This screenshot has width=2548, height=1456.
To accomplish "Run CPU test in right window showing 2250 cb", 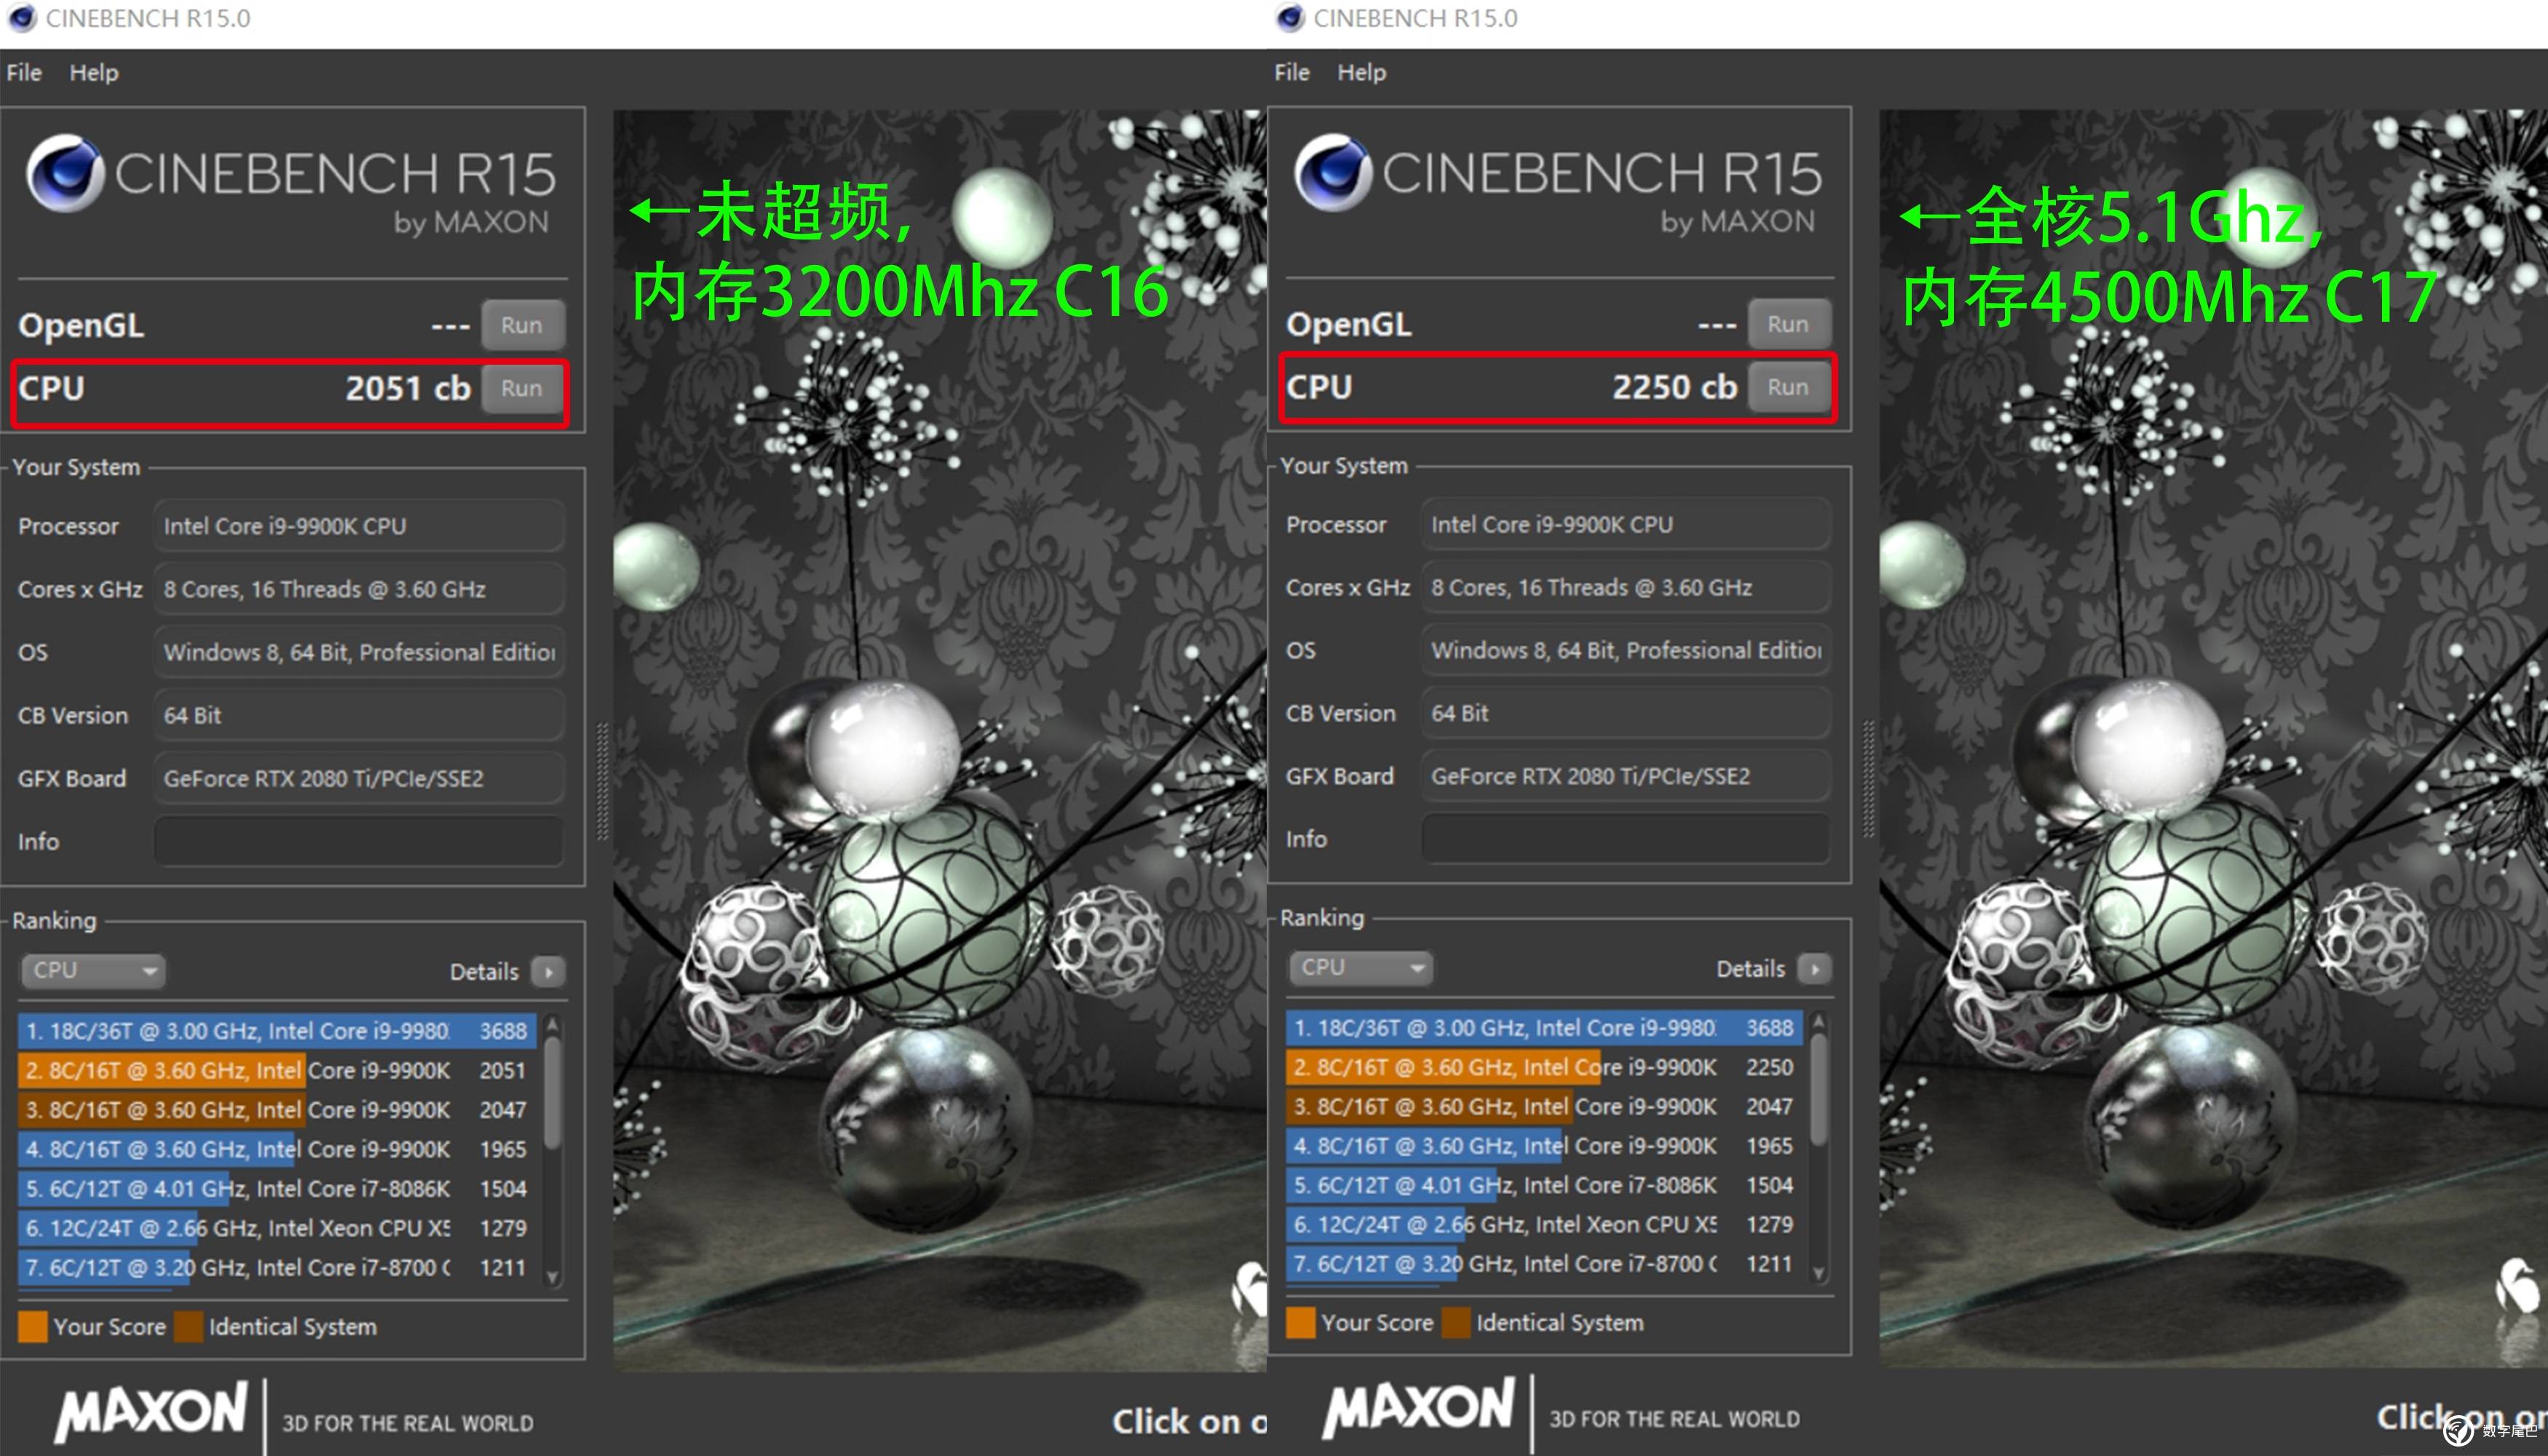I will [x=1788, y=387].
